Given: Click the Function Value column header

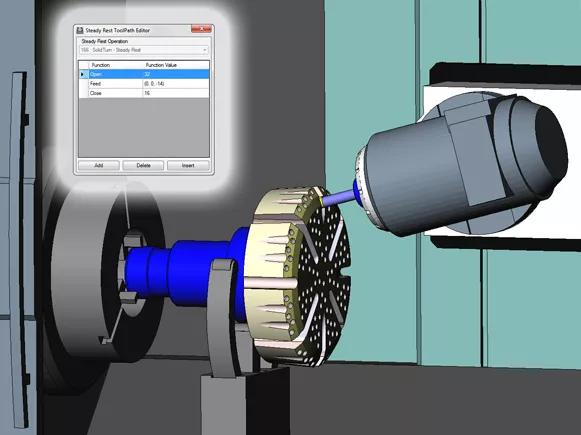Looking at the screenshot, I should pyautogui.click(x=176, y=65).
